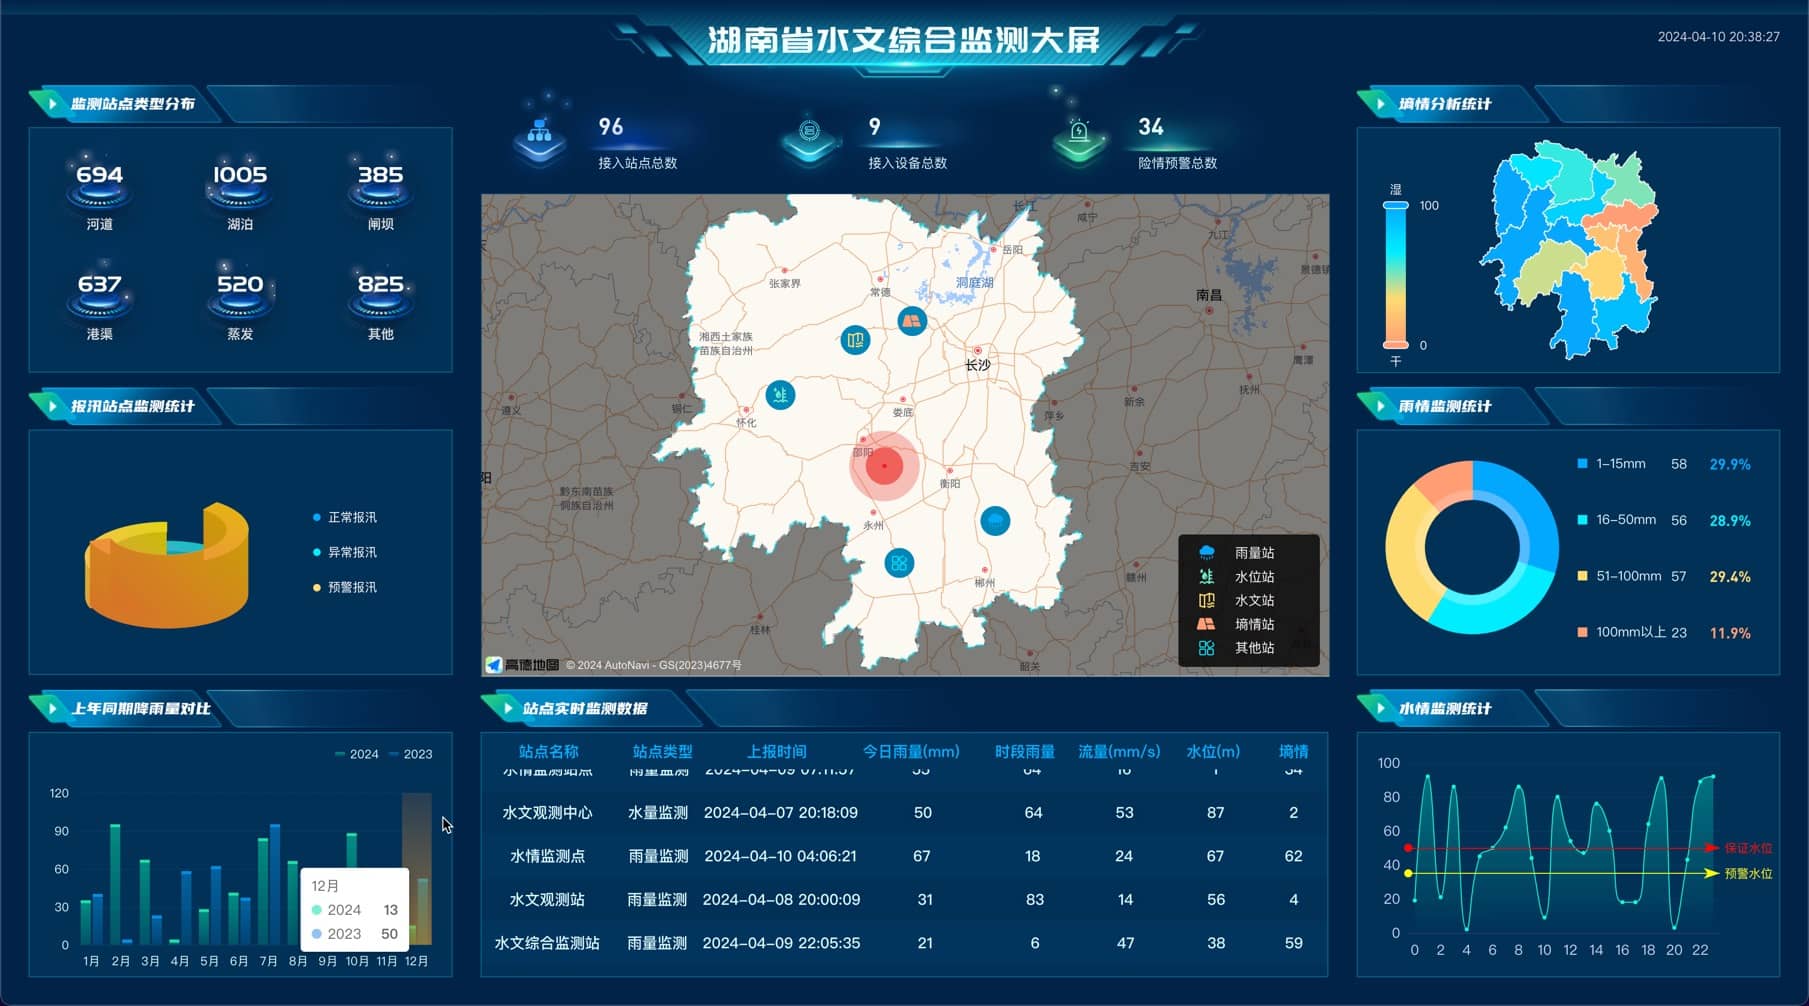Click the red pulsing alert marker at 邵阳
The width and height of the screenshot is (1809, 1006).
pos(884,466)
